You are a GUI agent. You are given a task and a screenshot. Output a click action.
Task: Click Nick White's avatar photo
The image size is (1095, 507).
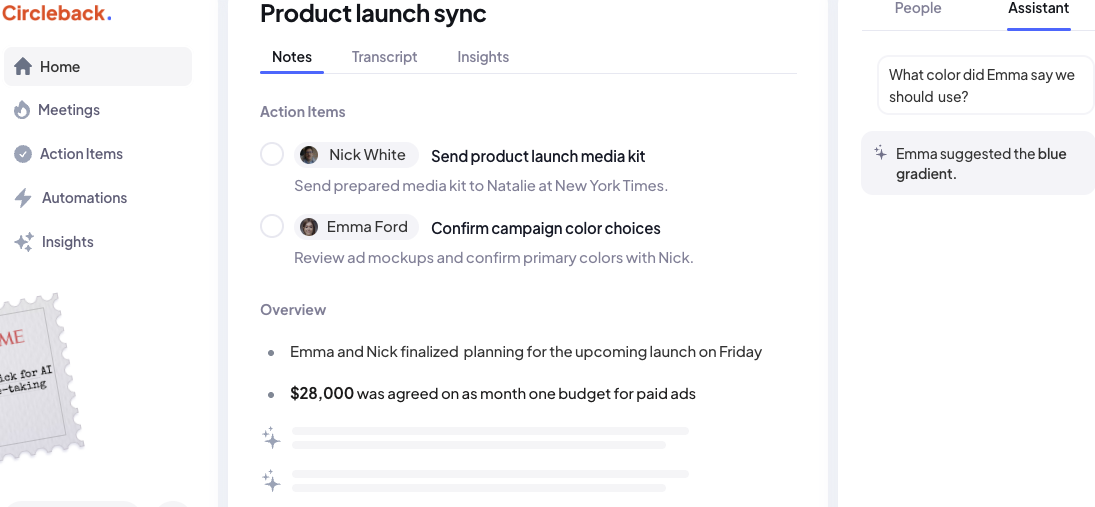click(x=309, y=155)
